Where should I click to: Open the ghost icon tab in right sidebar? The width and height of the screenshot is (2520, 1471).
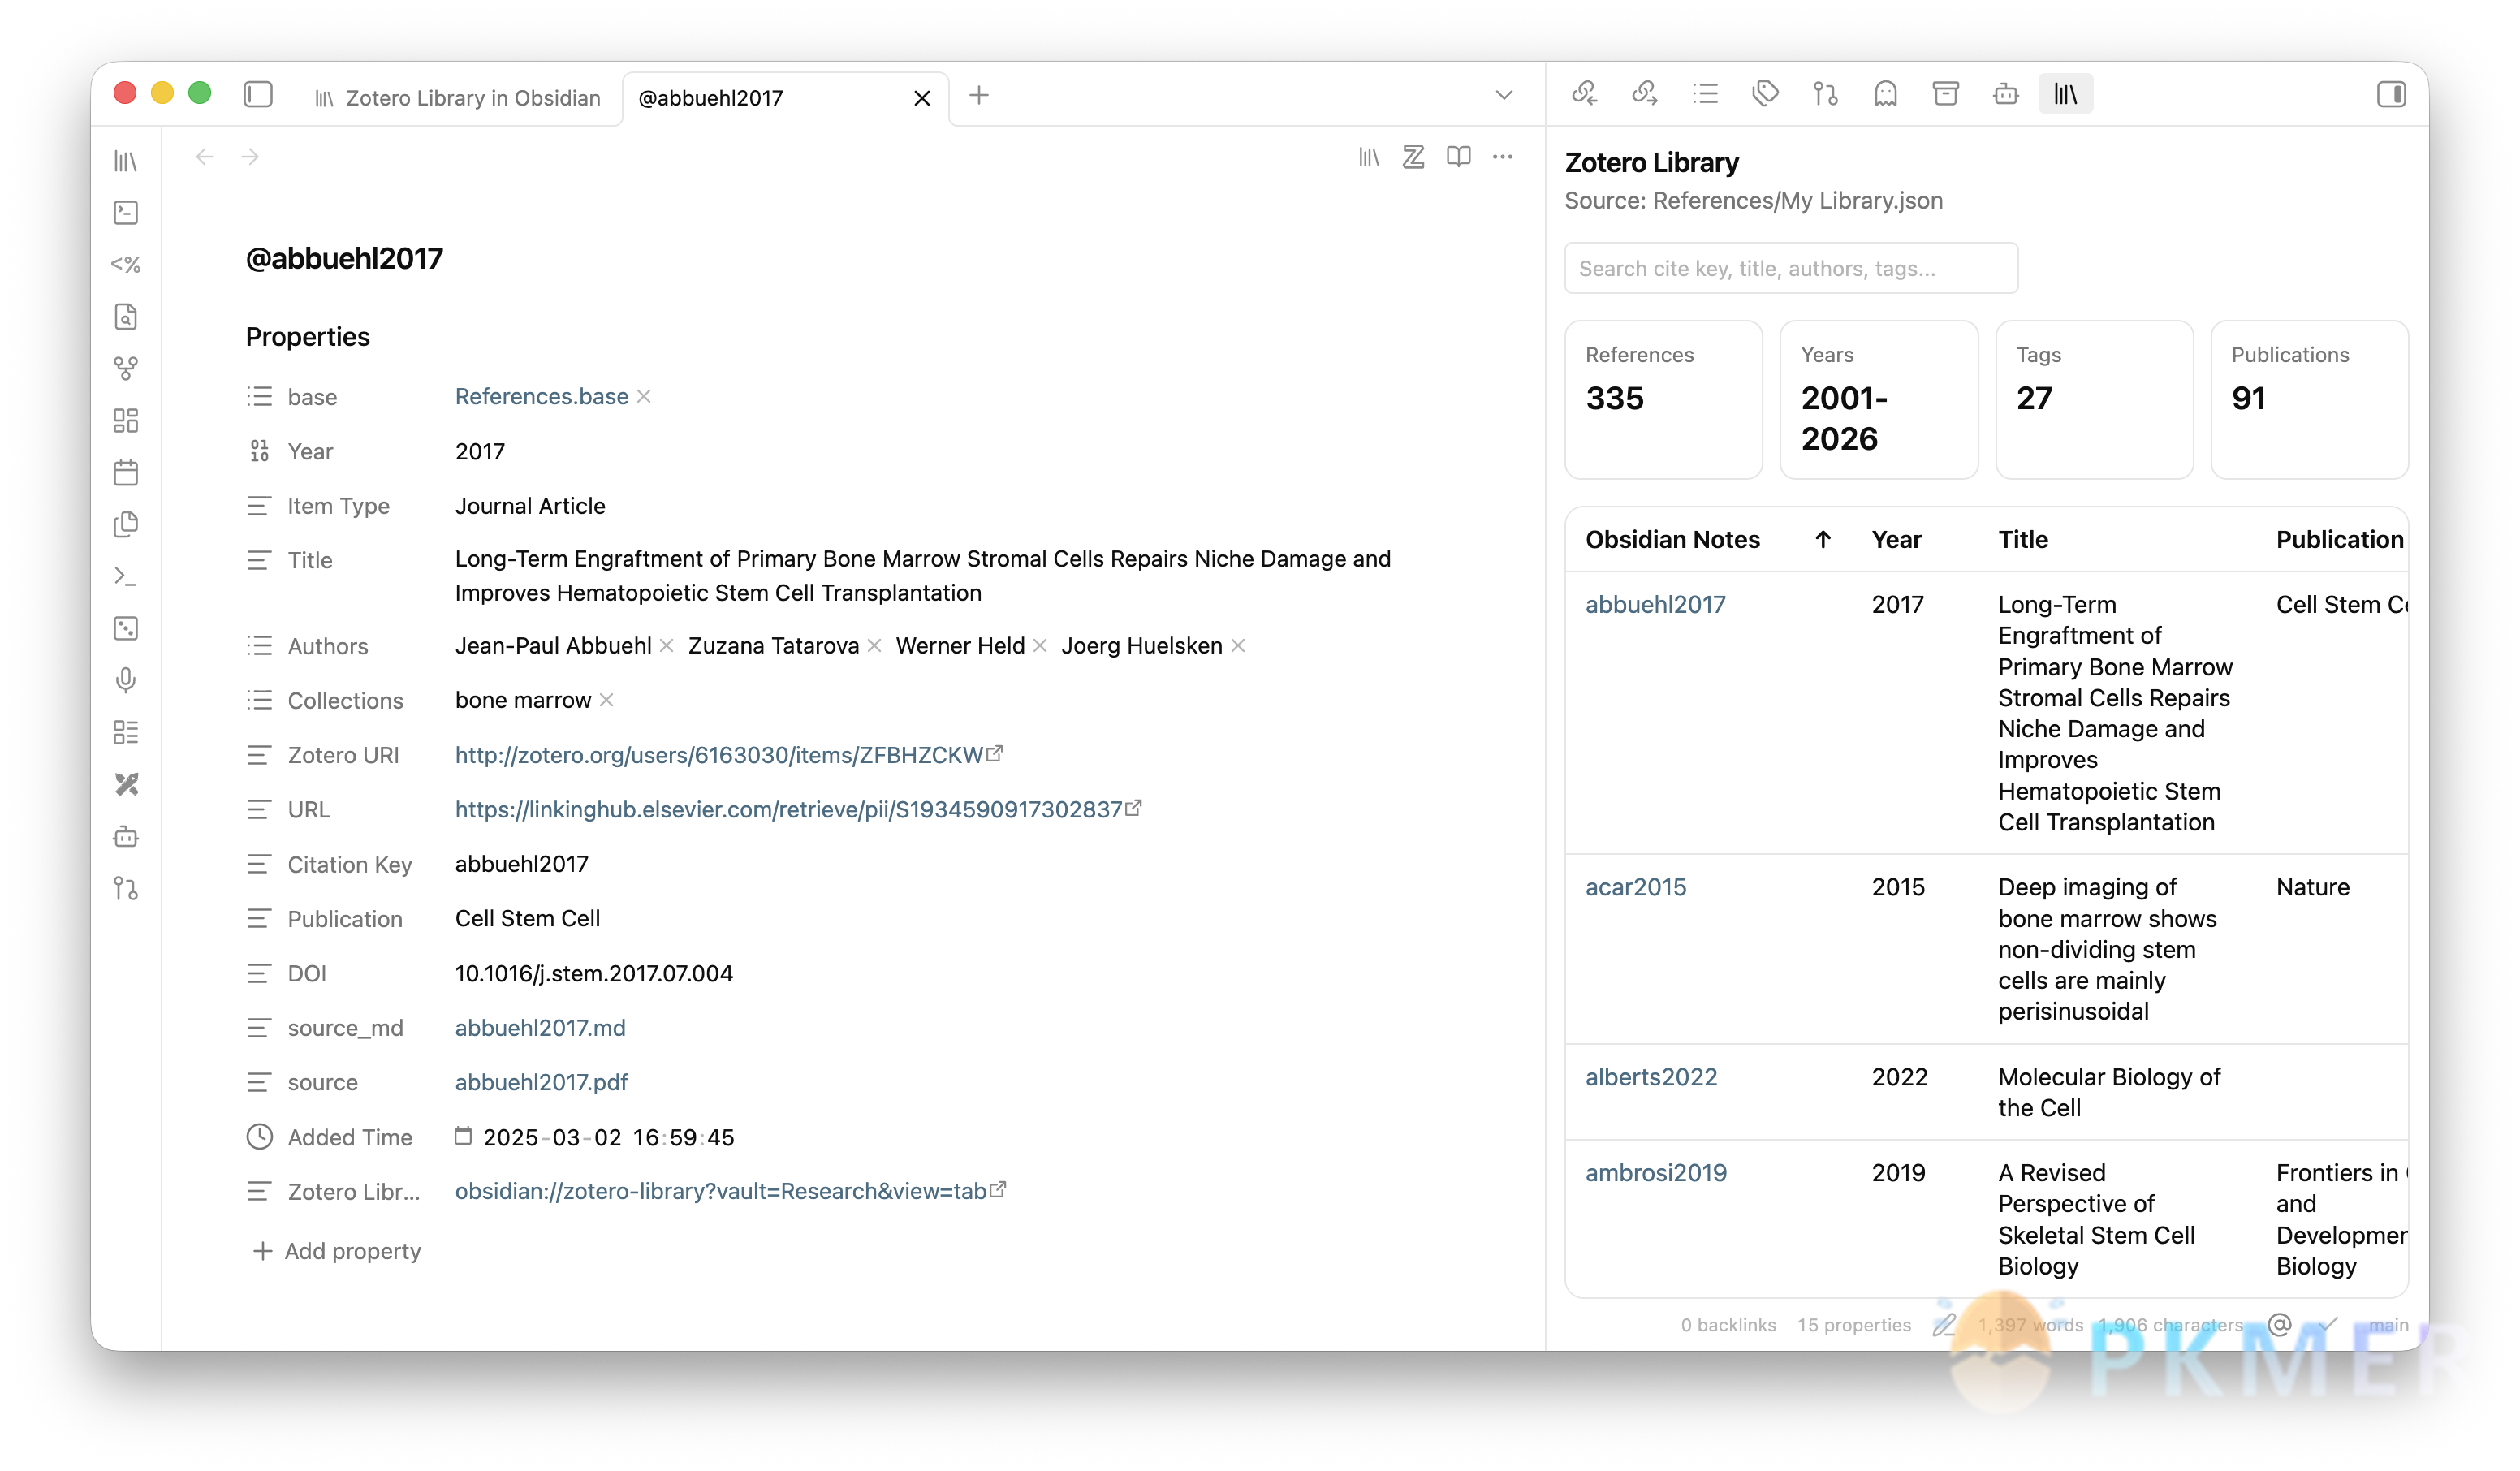coord(1886,94)
